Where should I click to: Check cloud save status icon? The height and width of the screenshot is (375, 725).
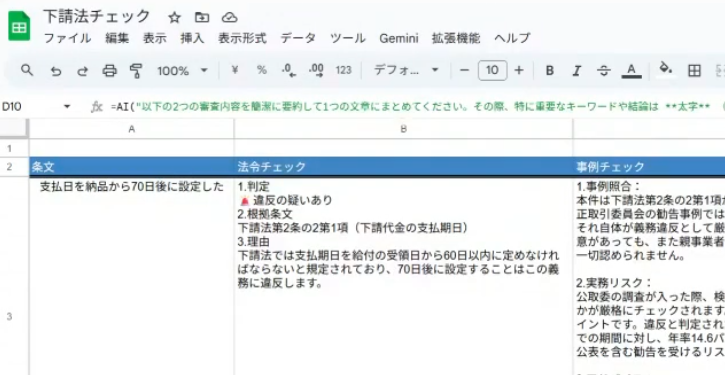(x=229, y=18)
